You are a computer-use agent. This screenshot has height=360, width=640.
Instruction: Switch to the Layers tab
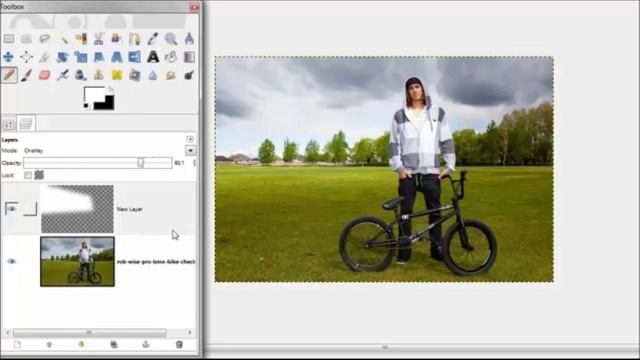(26, 124)
